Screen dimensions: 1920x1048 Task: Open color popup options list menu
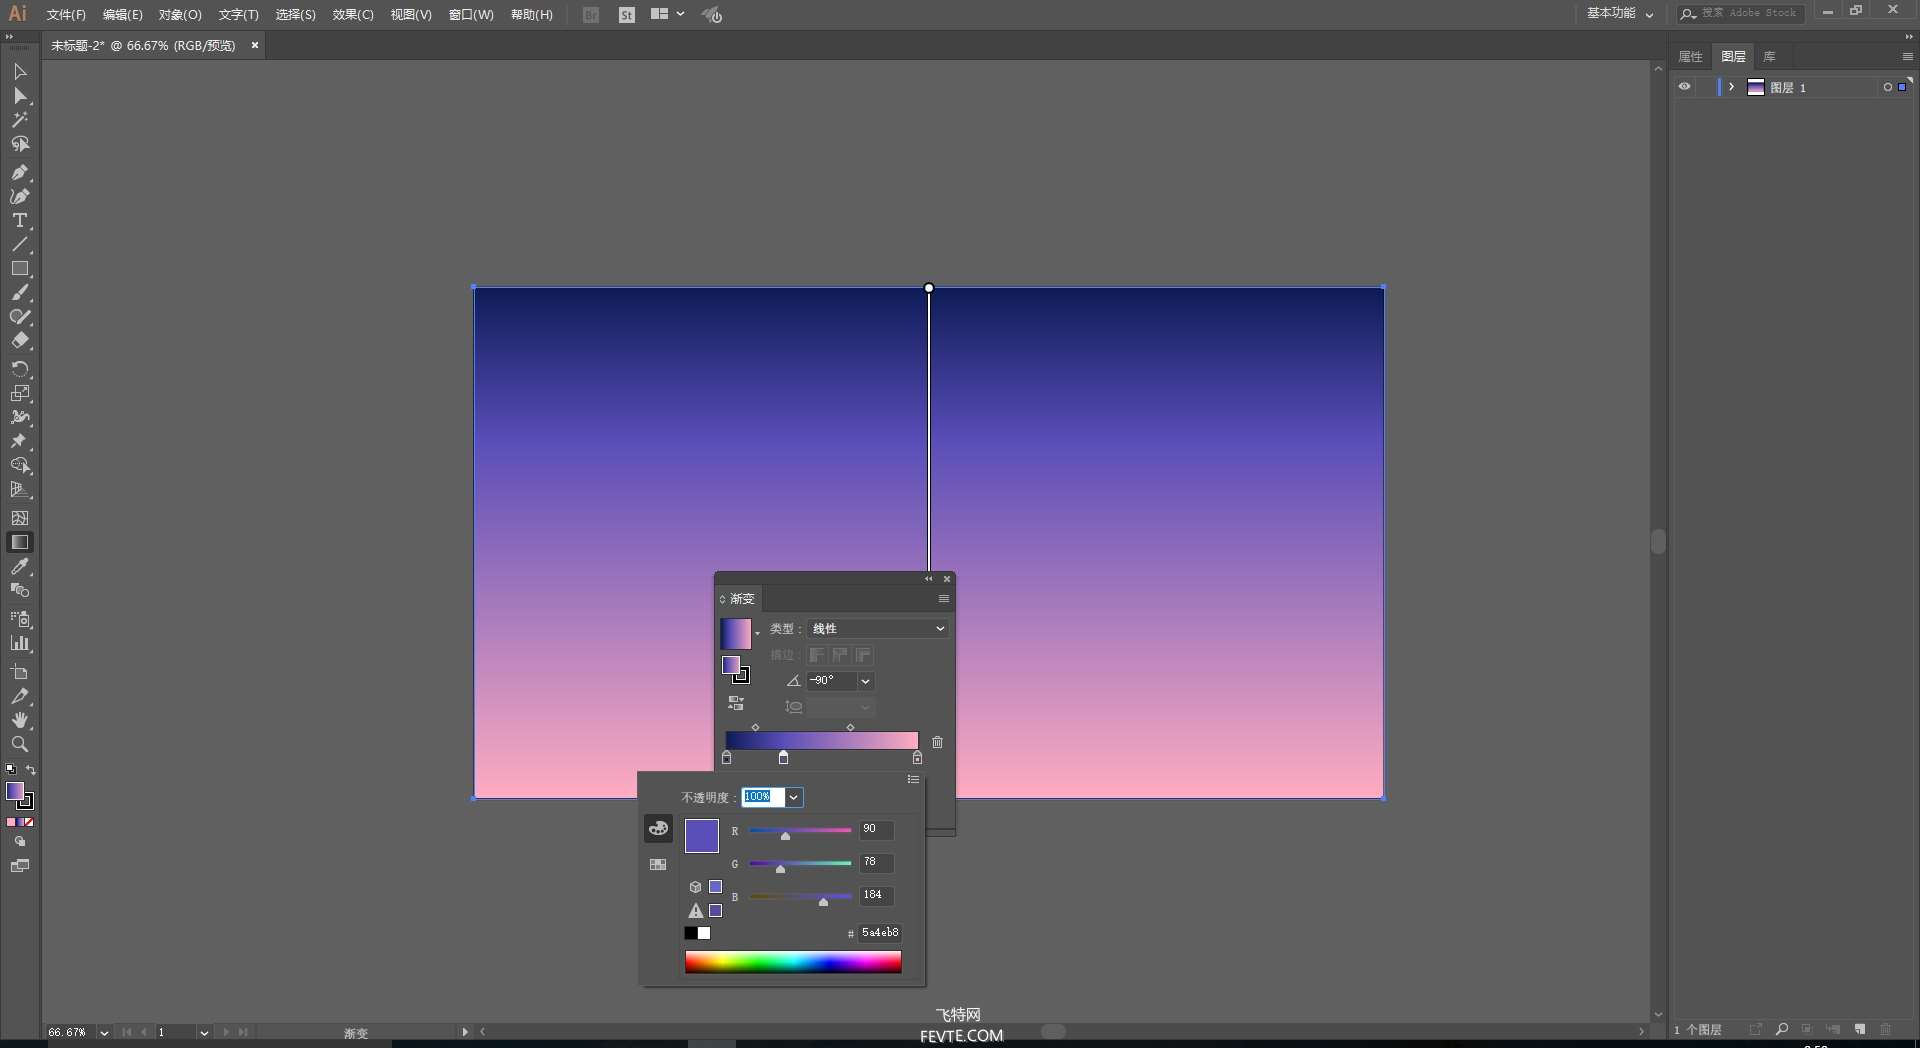pos(913,779)
